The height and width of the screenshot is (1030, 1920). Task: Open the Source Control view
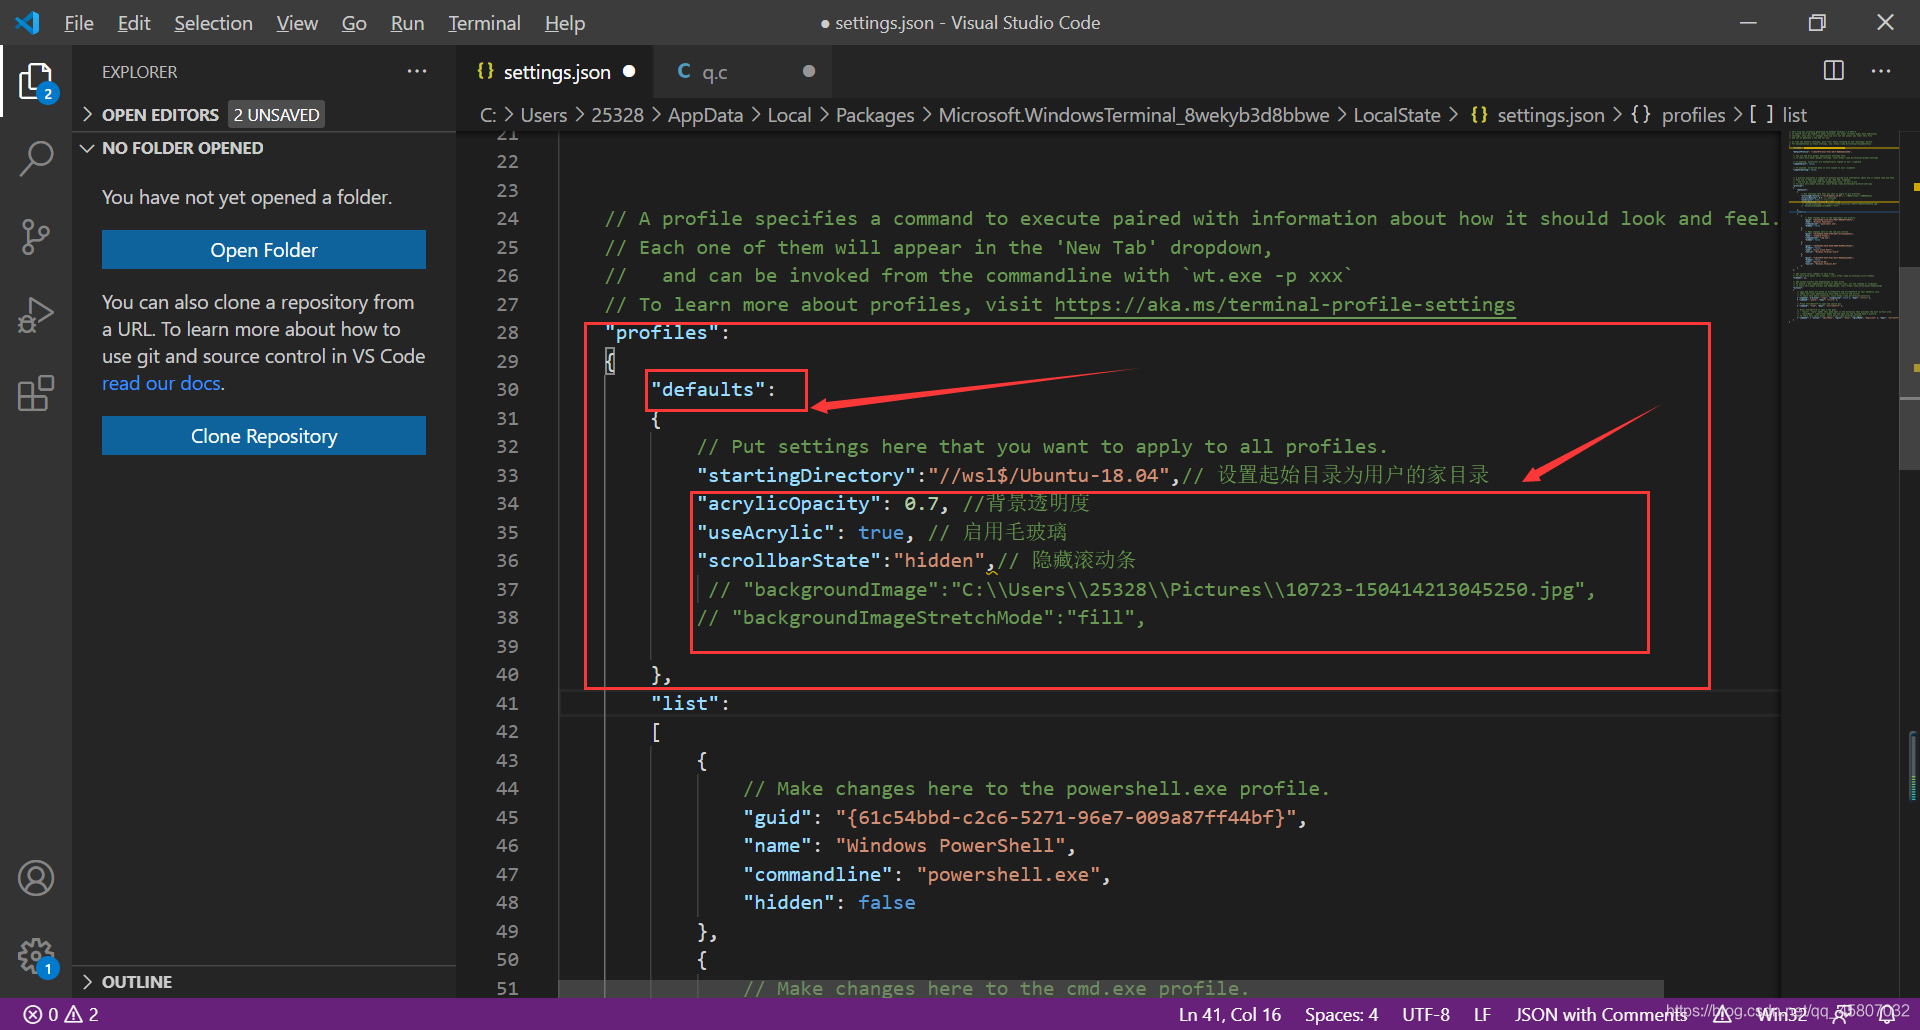click(36, 237)
